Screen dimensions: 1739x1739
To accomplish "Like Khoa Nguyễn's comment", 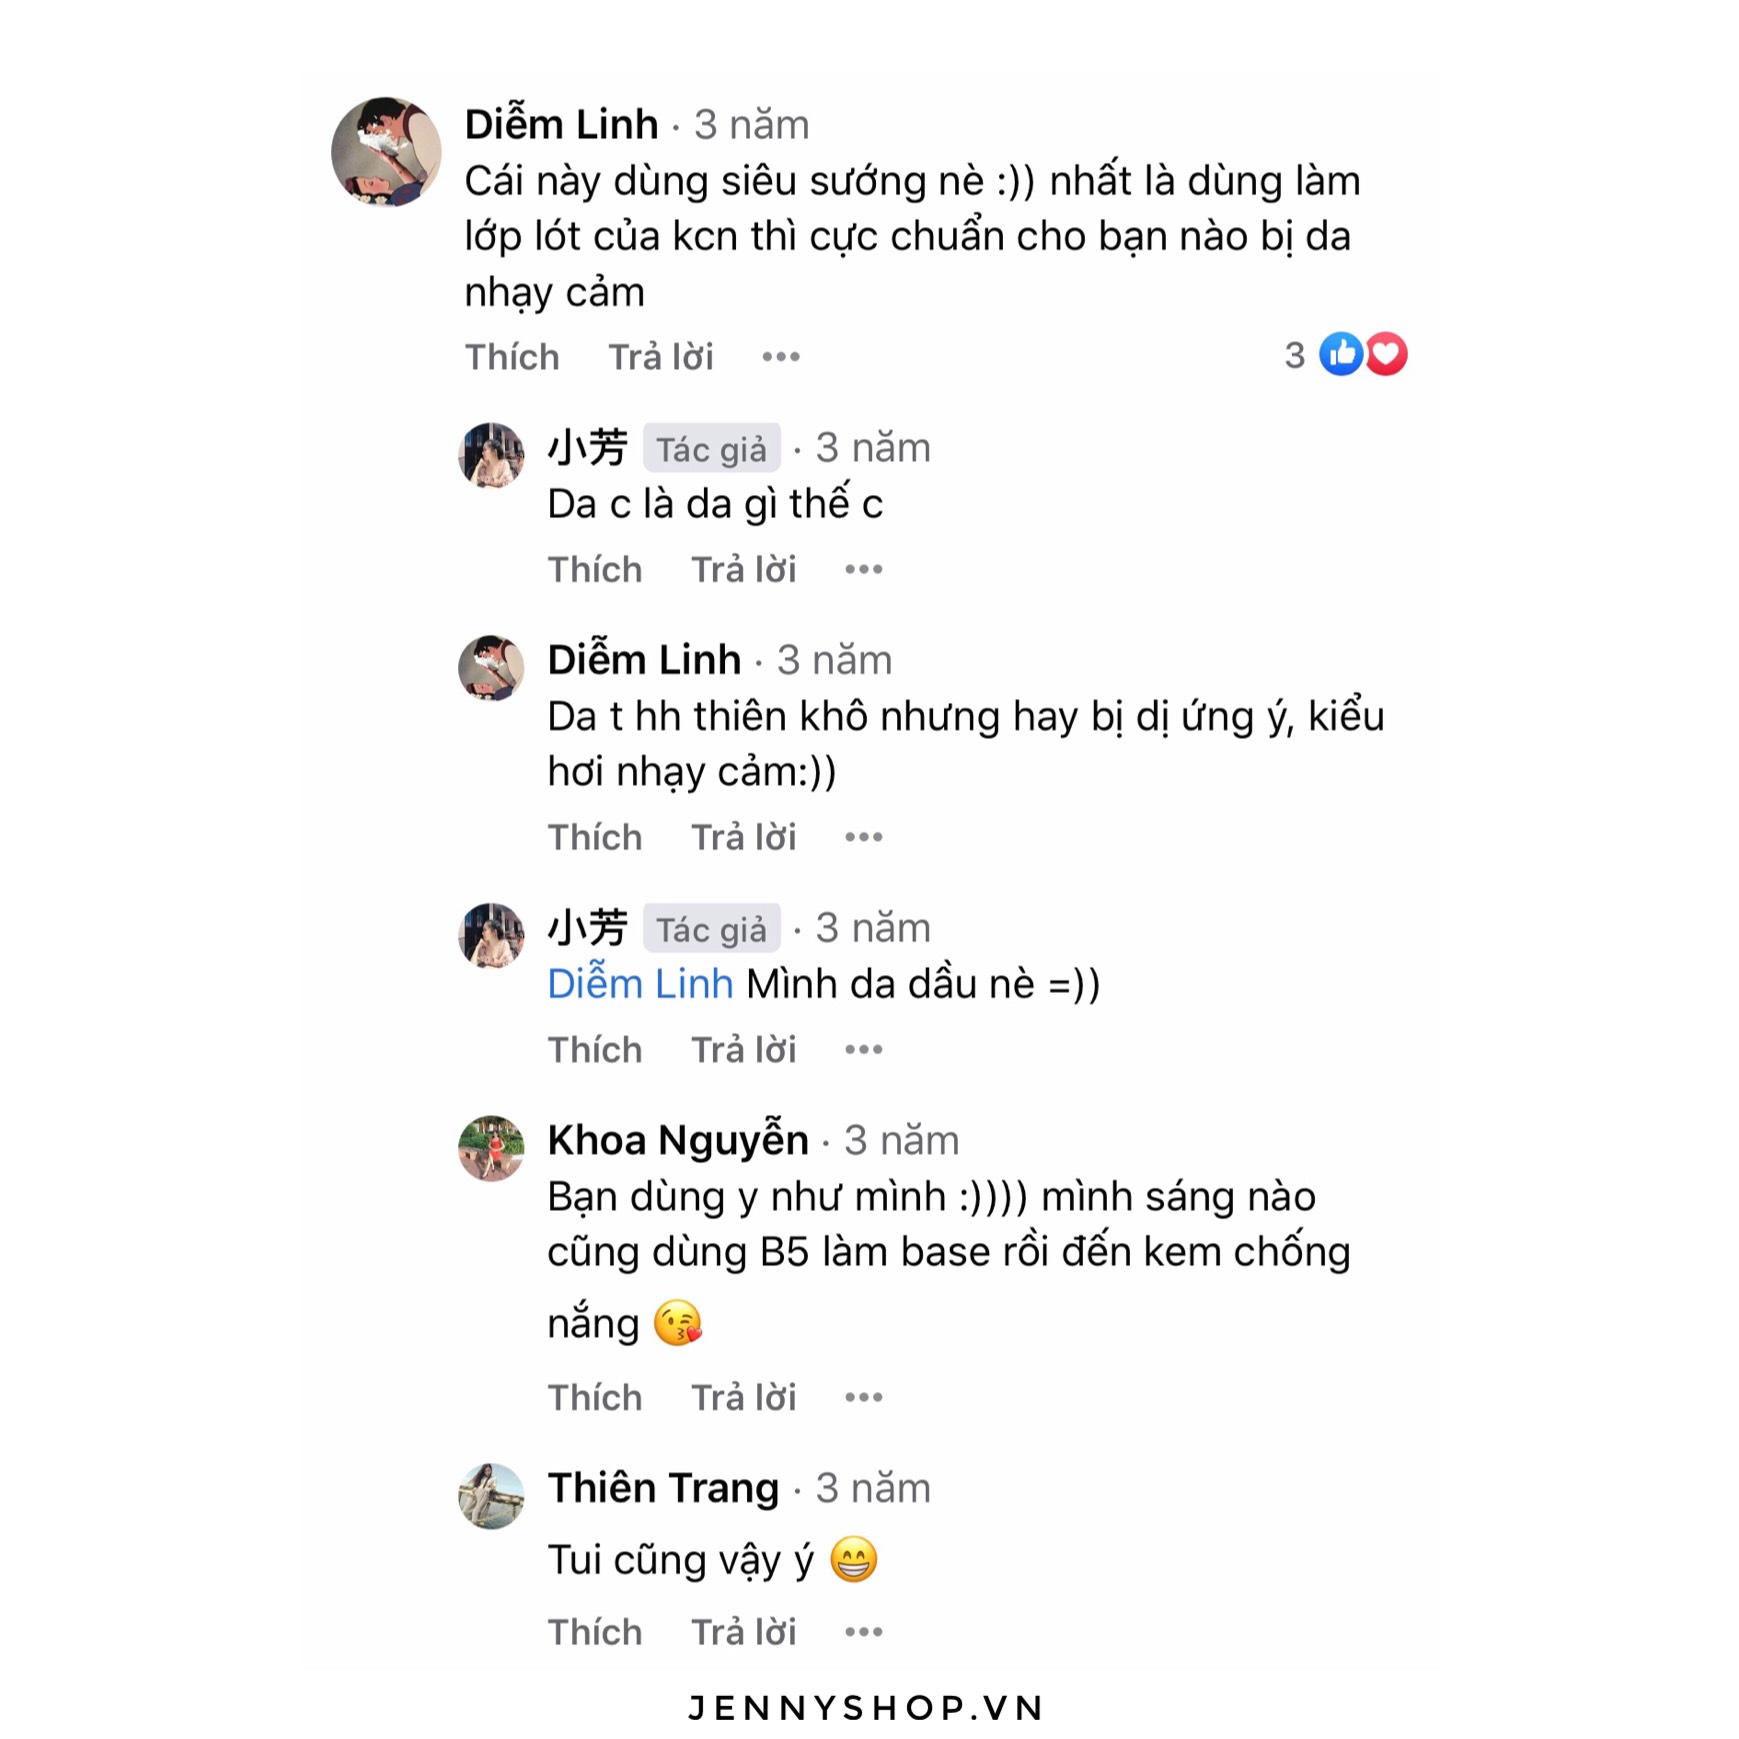I will [595, 1397].
